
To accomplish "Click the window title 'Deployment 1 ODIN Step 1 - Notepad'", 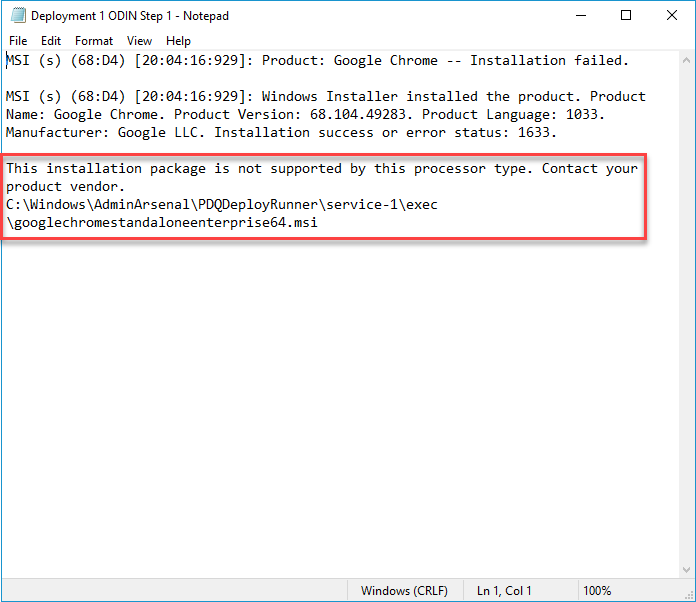I will point(130,16).
